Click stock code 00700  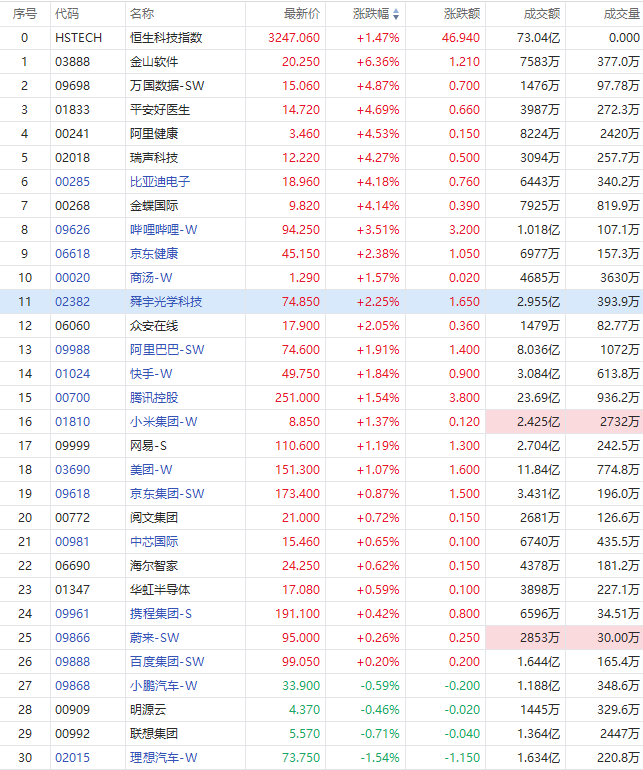pyautogui.click(x=72, y=398)
